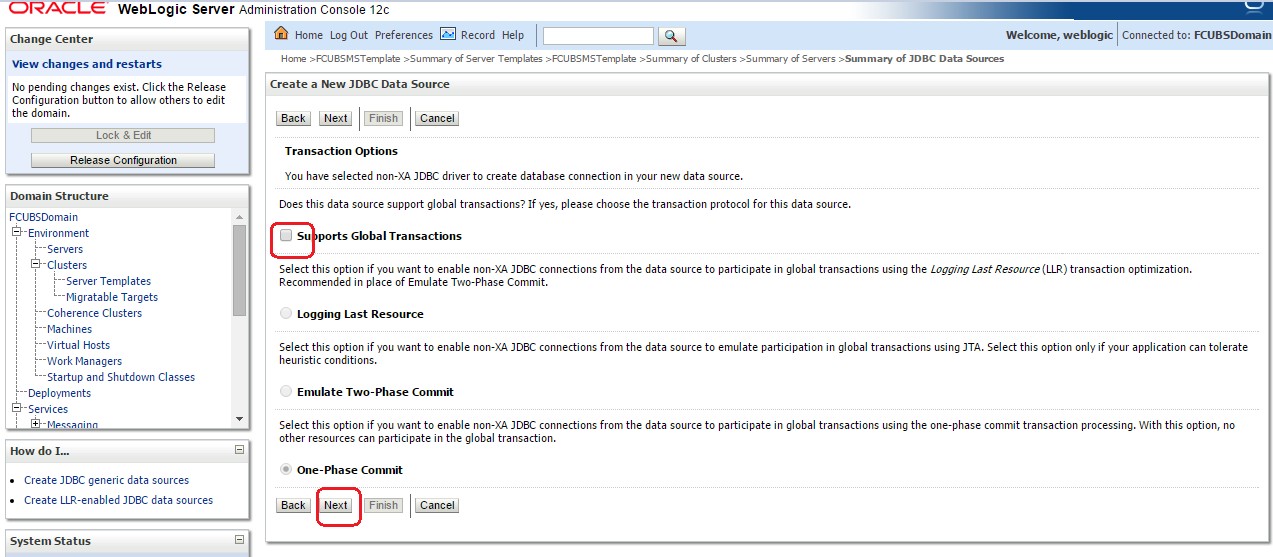This screenshot has height=557, width=1273.
Task: Open Help from the toolbar
Action: (513, 35)
